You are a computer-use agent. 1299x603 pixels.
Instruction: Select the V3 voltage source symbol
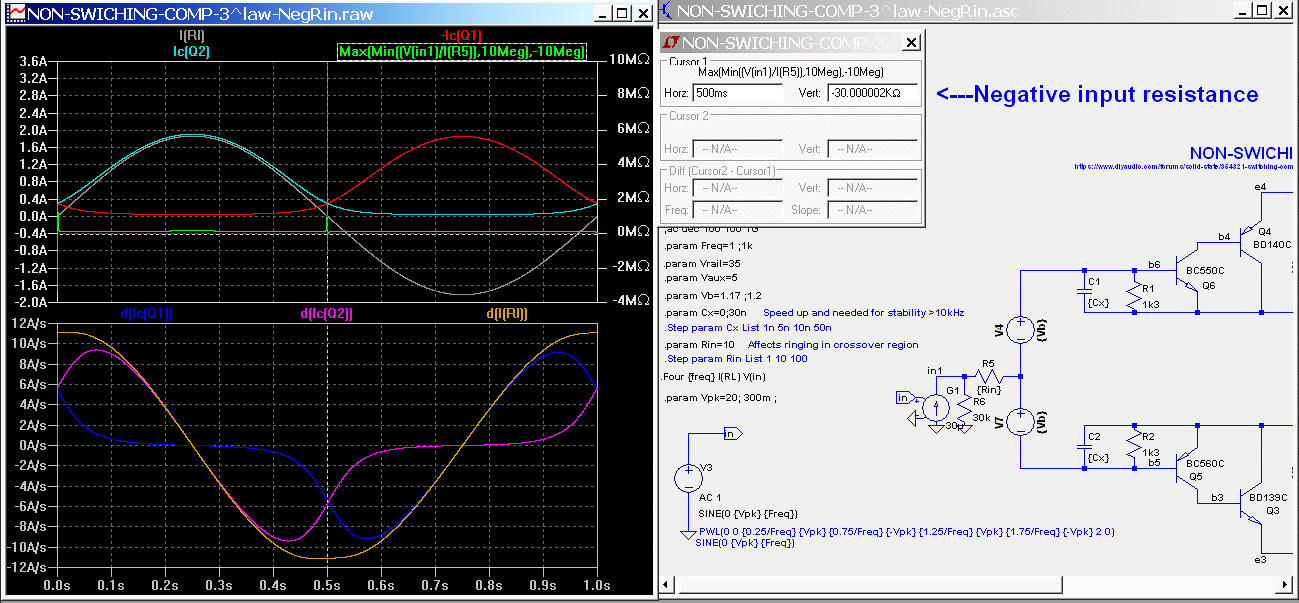coord(690,478)
